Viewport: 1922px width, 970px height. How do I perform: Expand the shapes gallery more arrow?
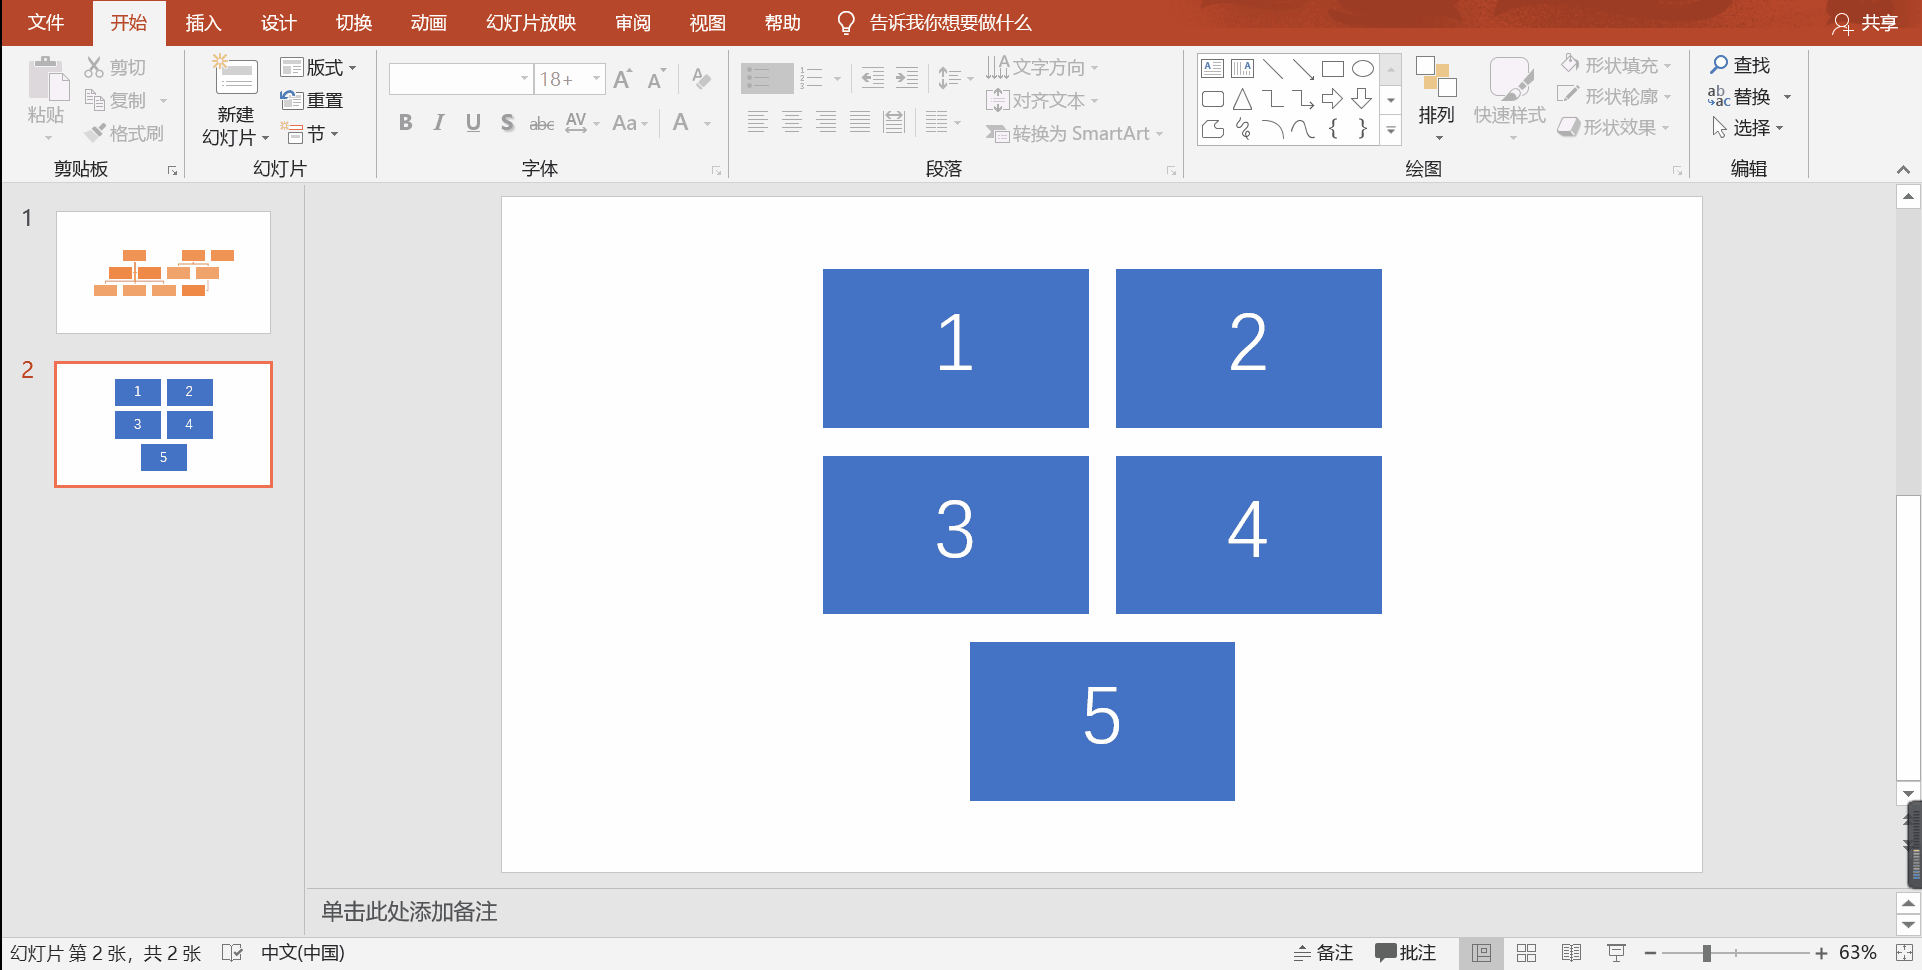pos(1390,131)
